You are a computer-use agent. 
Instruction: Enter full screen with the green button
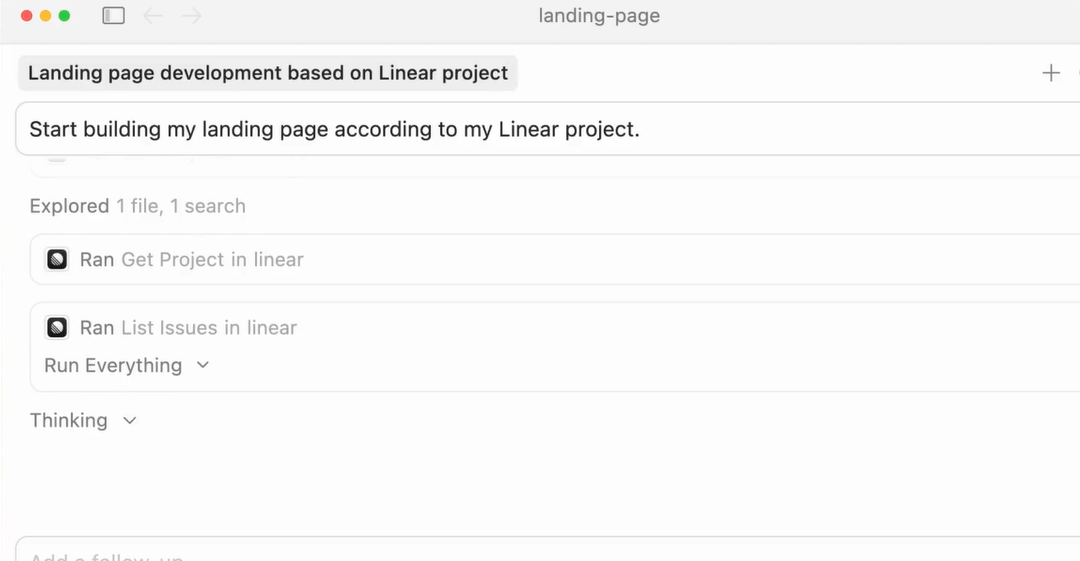click(65, 16)
